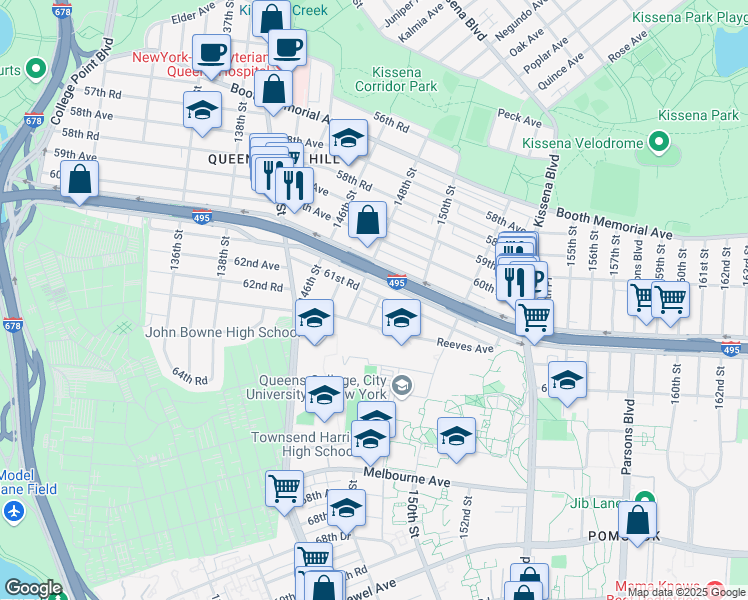Viewport: 748px width, 600px height.
Task: Select graduation cap marker near 152nd St campus
Action: coord(456,439)
